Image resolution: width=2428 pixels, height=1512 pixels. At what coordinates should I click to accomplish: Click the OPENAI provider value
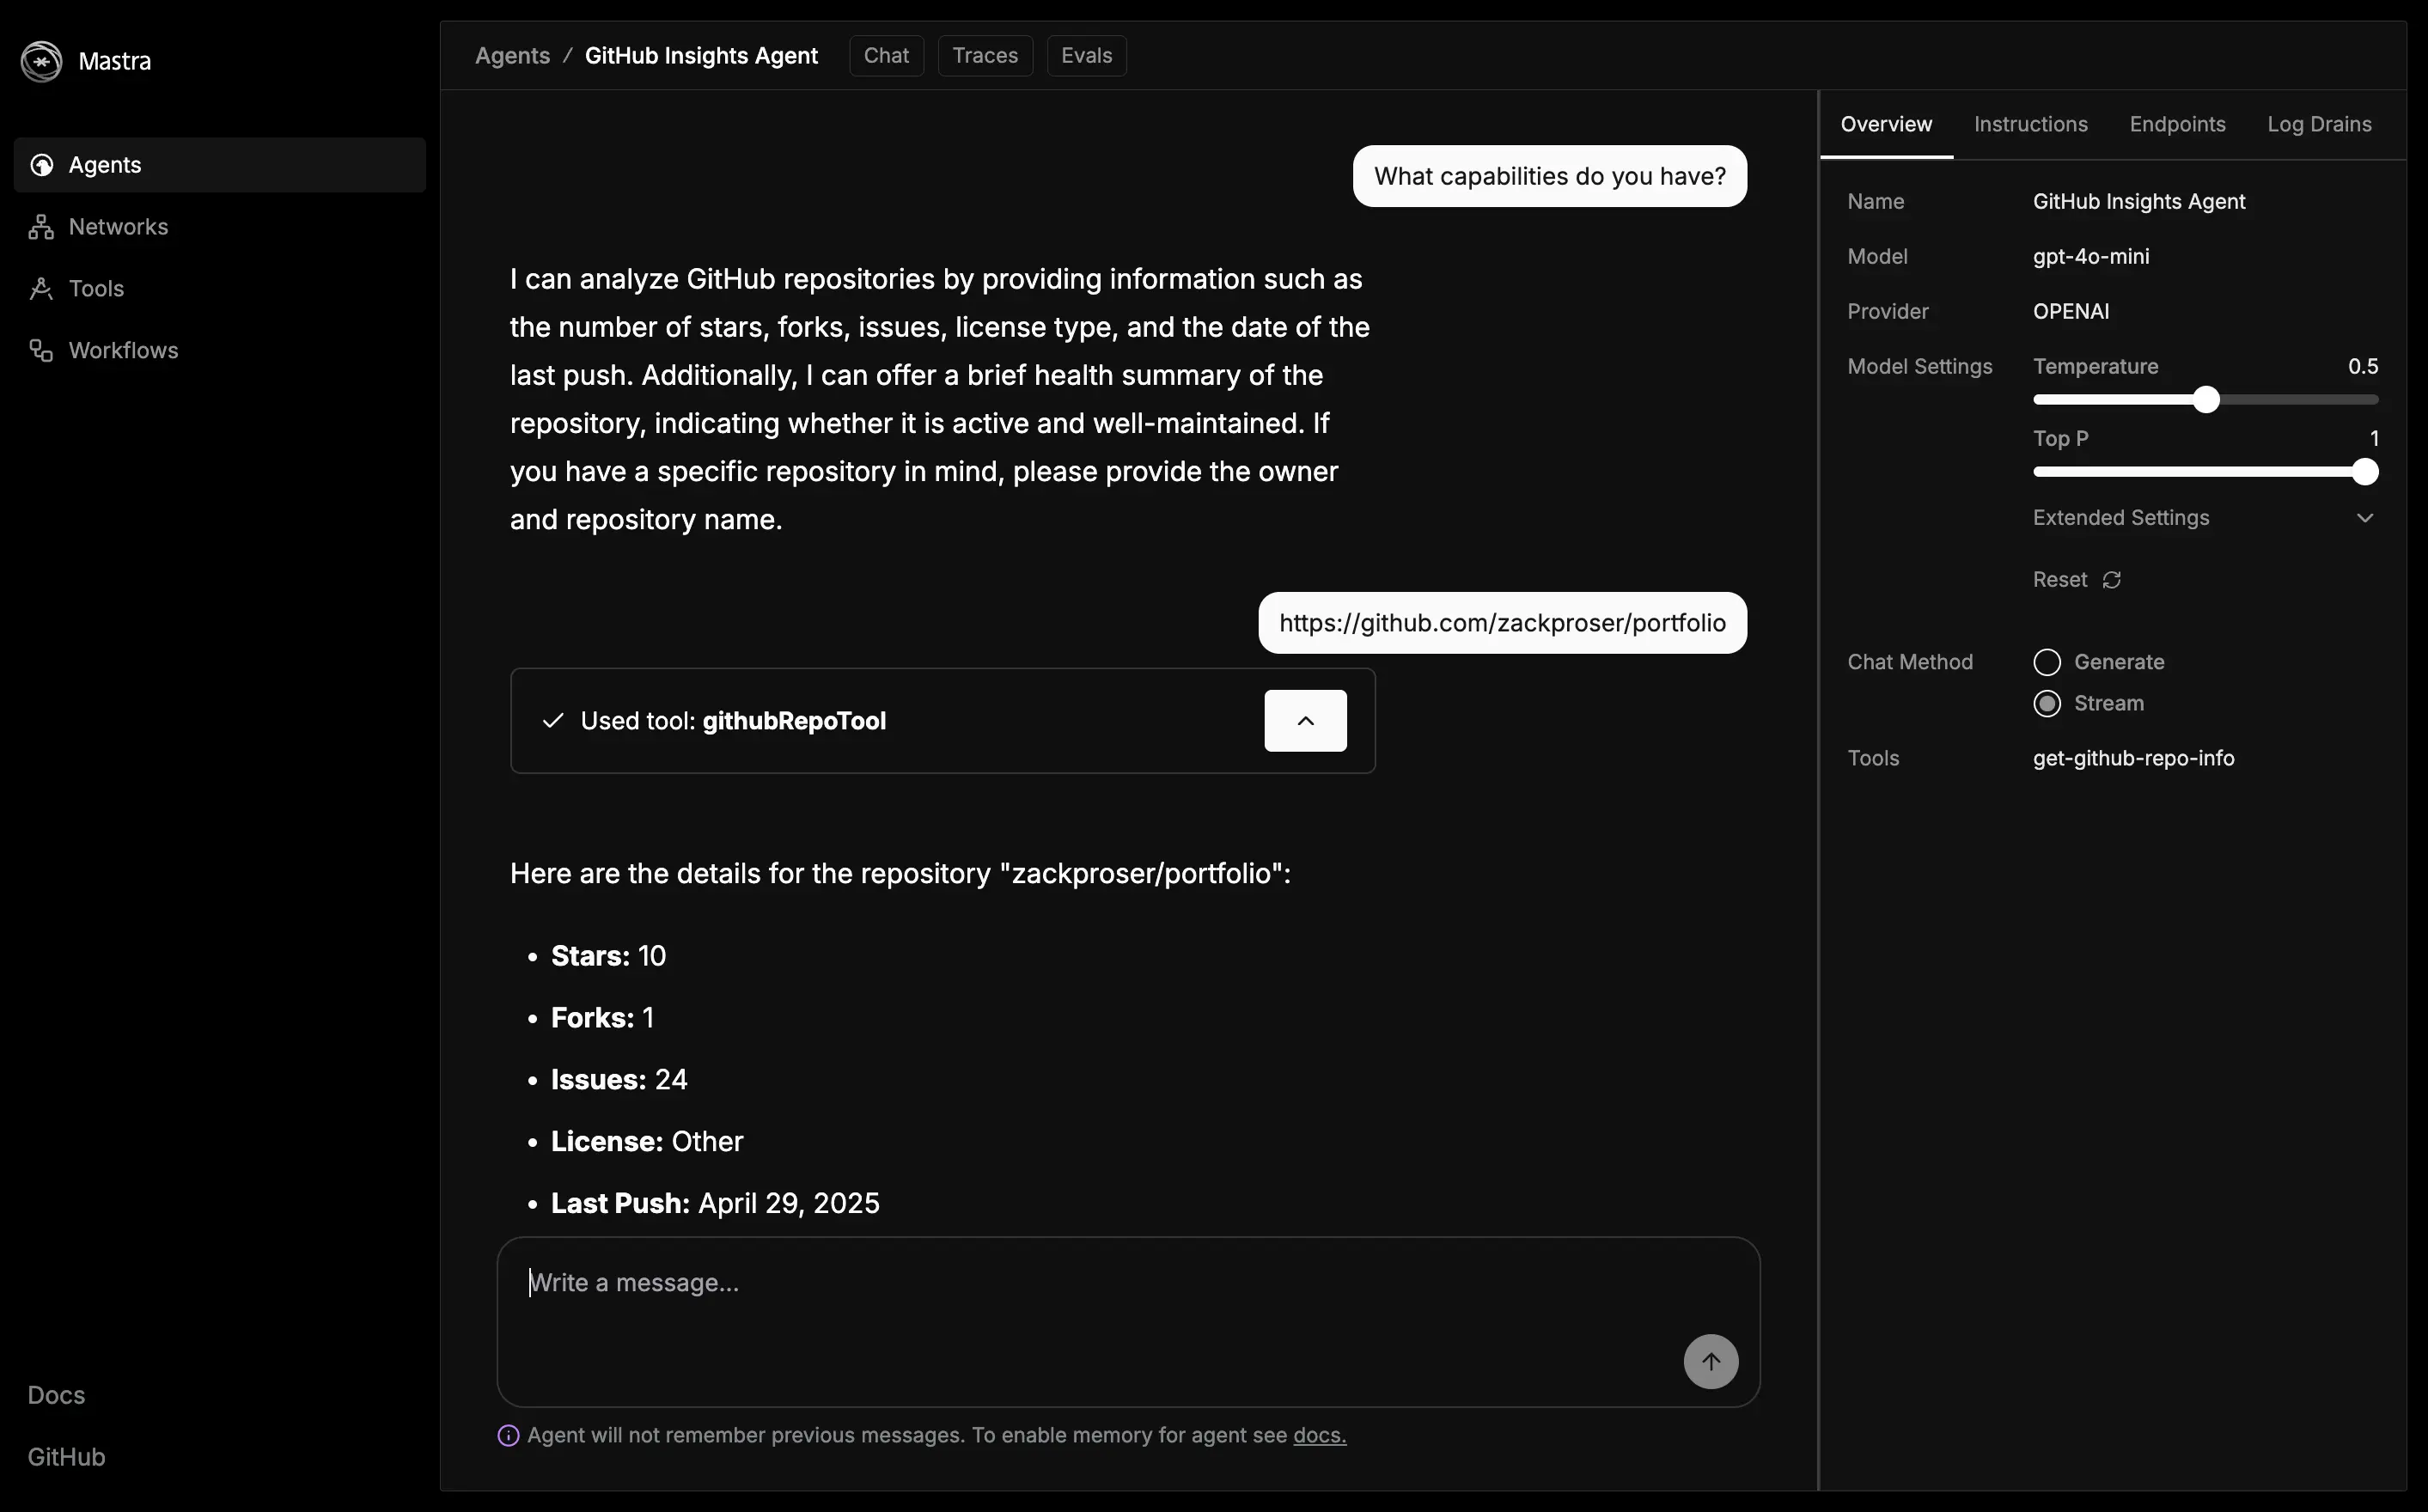tap(2071, 311)
